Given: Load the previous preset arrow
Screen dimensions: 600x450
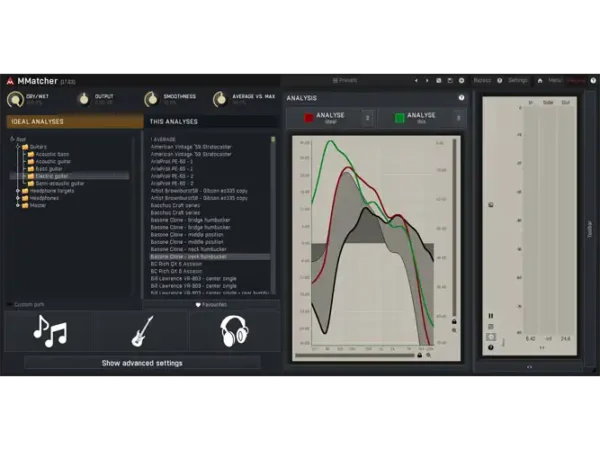Looking at the screenshot, I should coord(416,80).
